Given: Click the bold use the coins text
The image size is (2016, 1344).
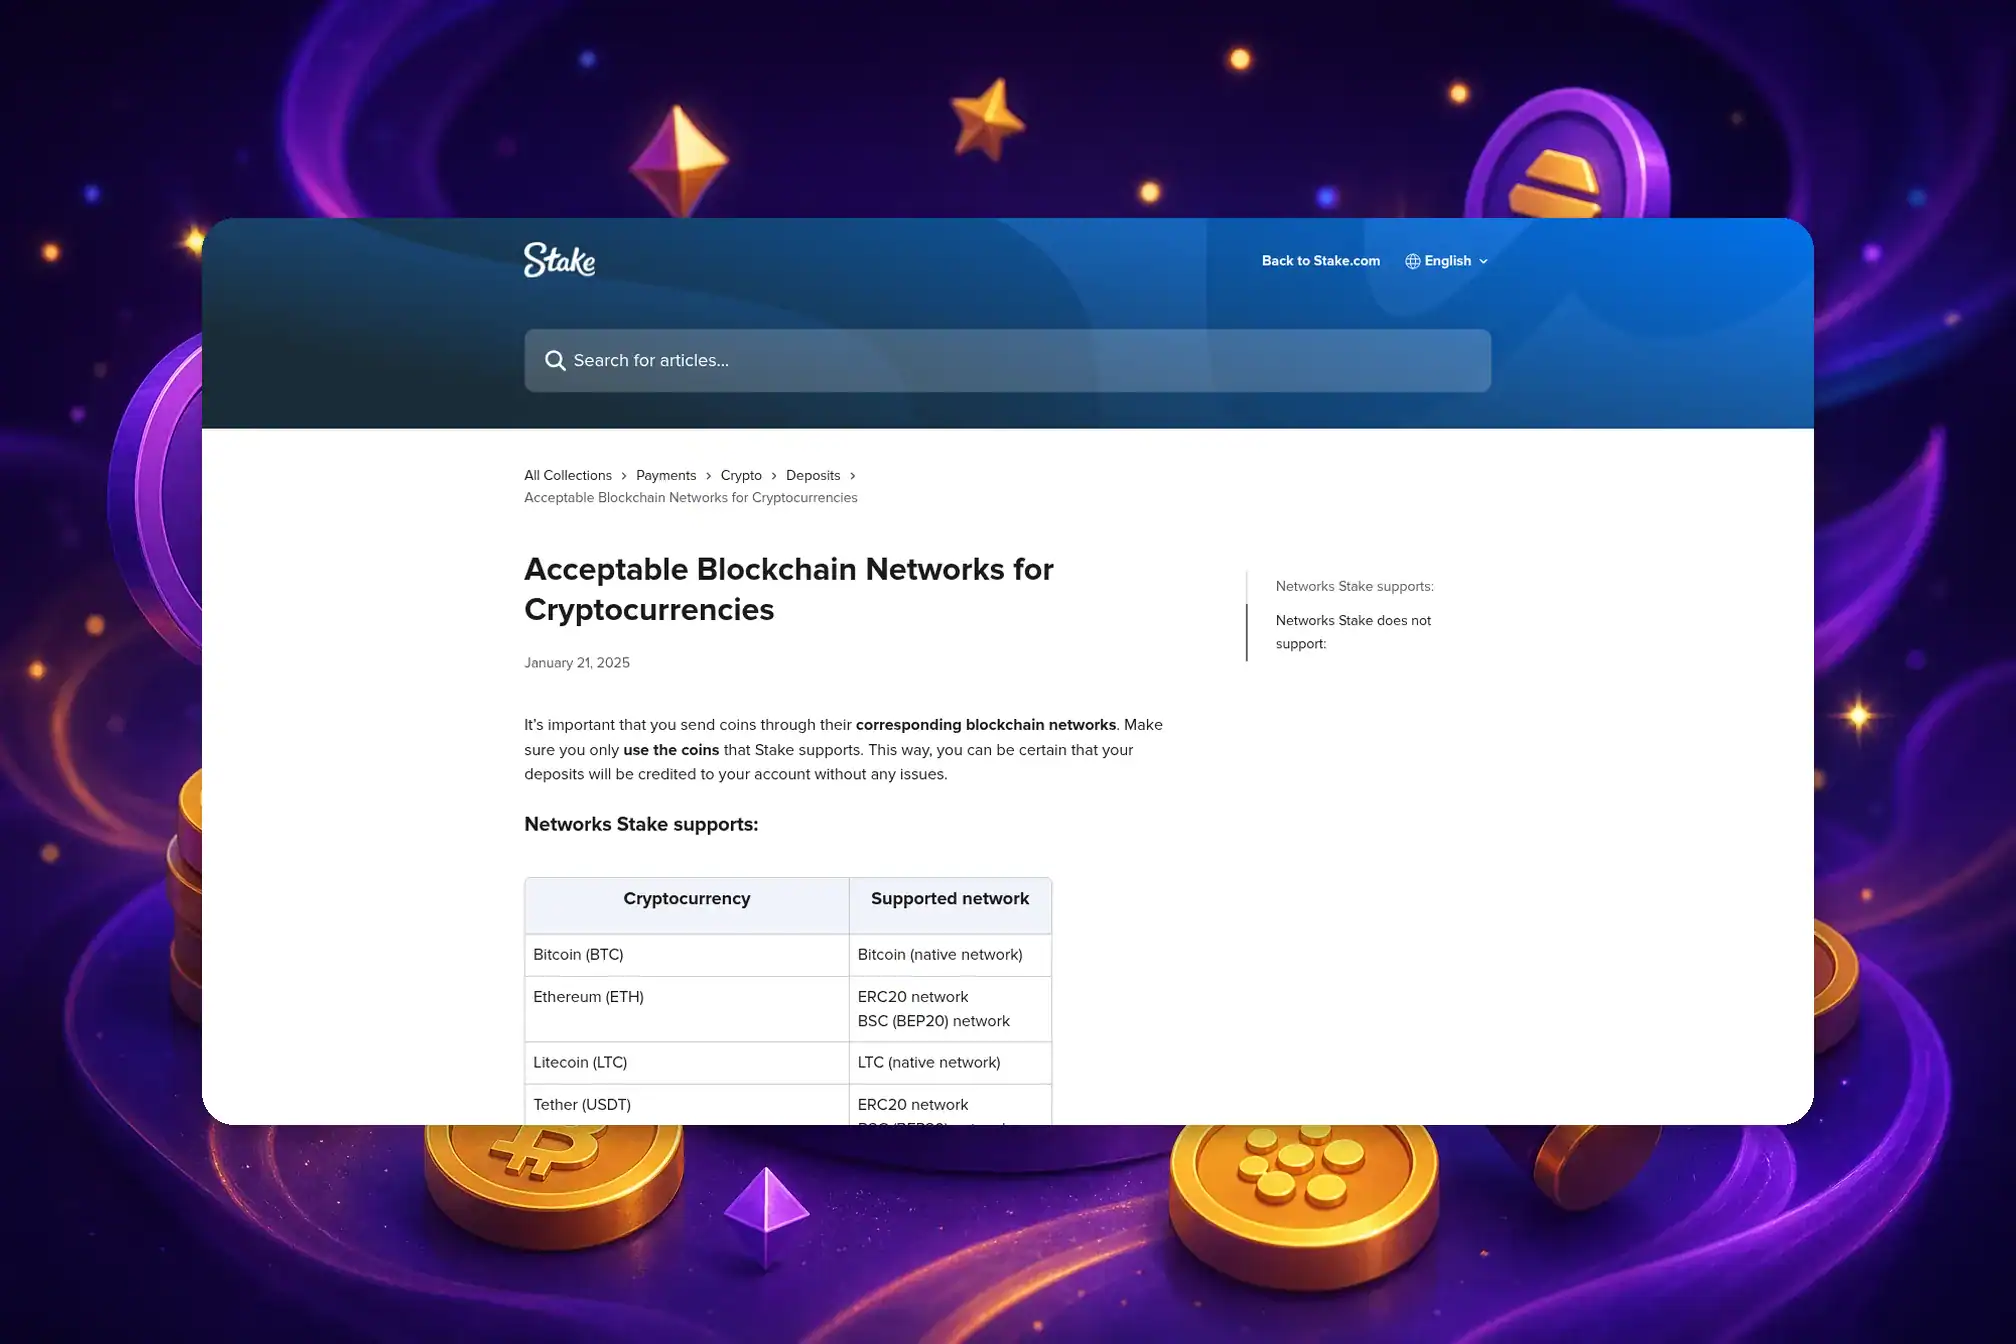Looking at the screenshot, I should tap(671, 750).
